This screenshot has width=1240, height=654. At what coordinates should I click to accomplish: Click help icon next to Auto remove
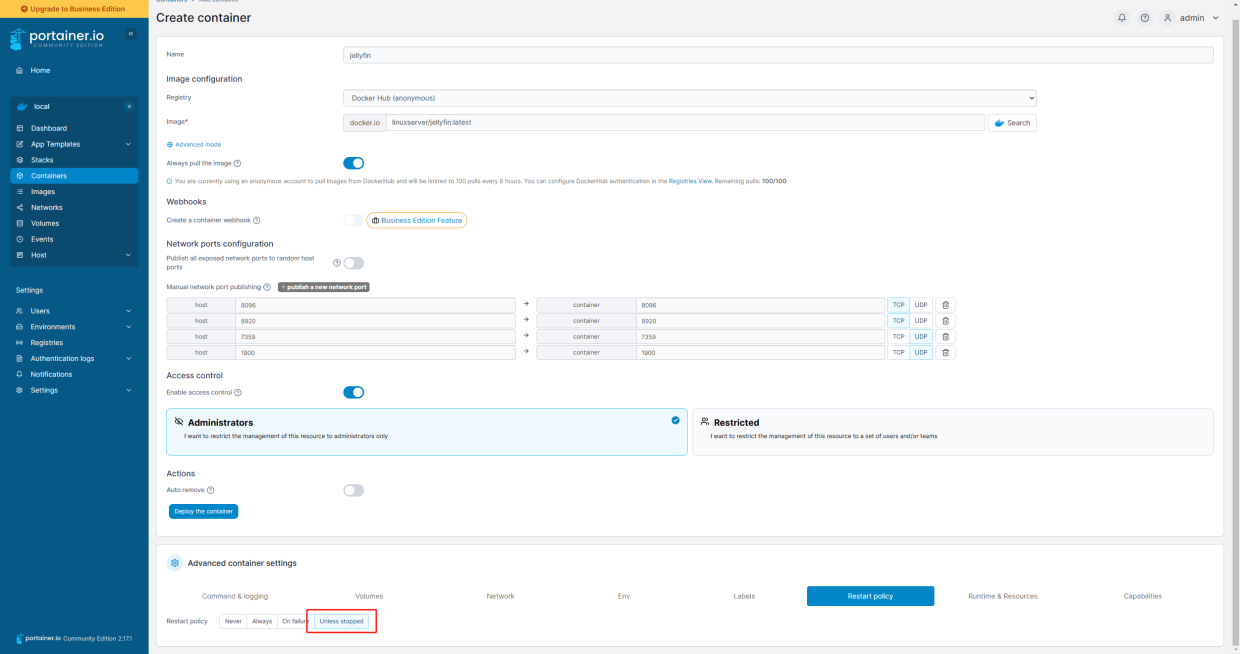[x=210, y=490]
